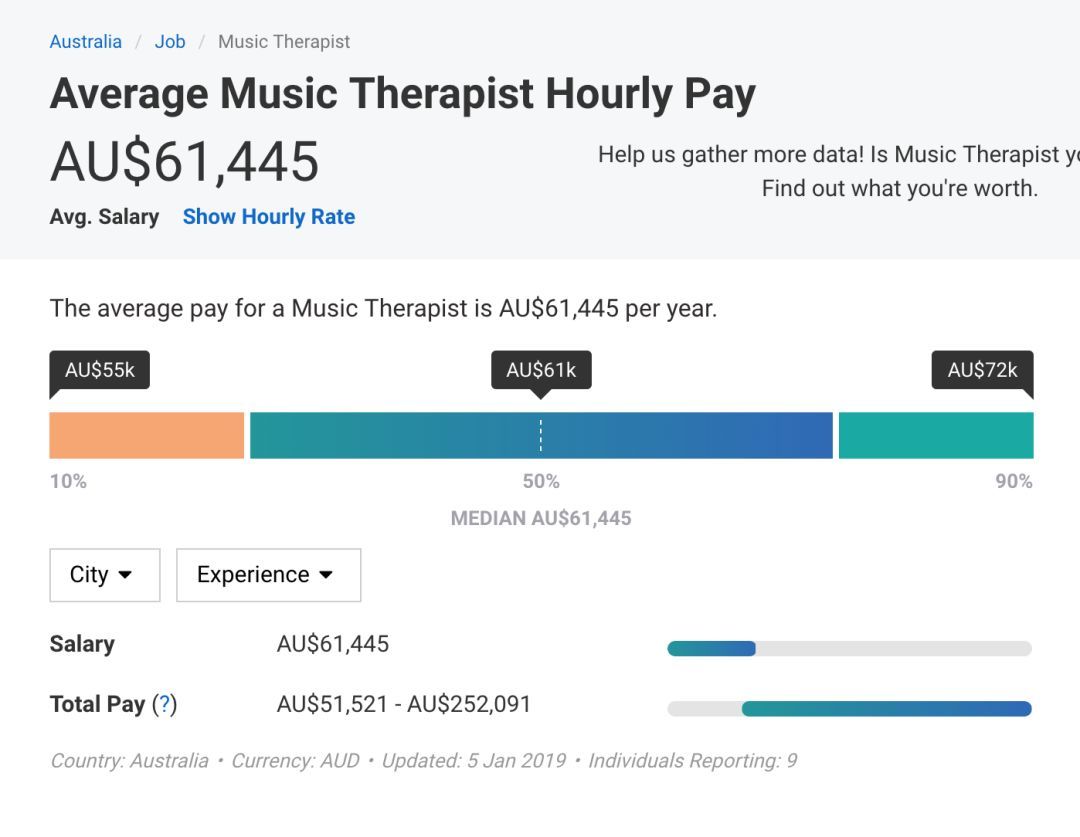Image resolution: width=1080 pixels, height=837 pixels.
Task: Click the Find out what you're worth text
Action: [x=899, y=188]
